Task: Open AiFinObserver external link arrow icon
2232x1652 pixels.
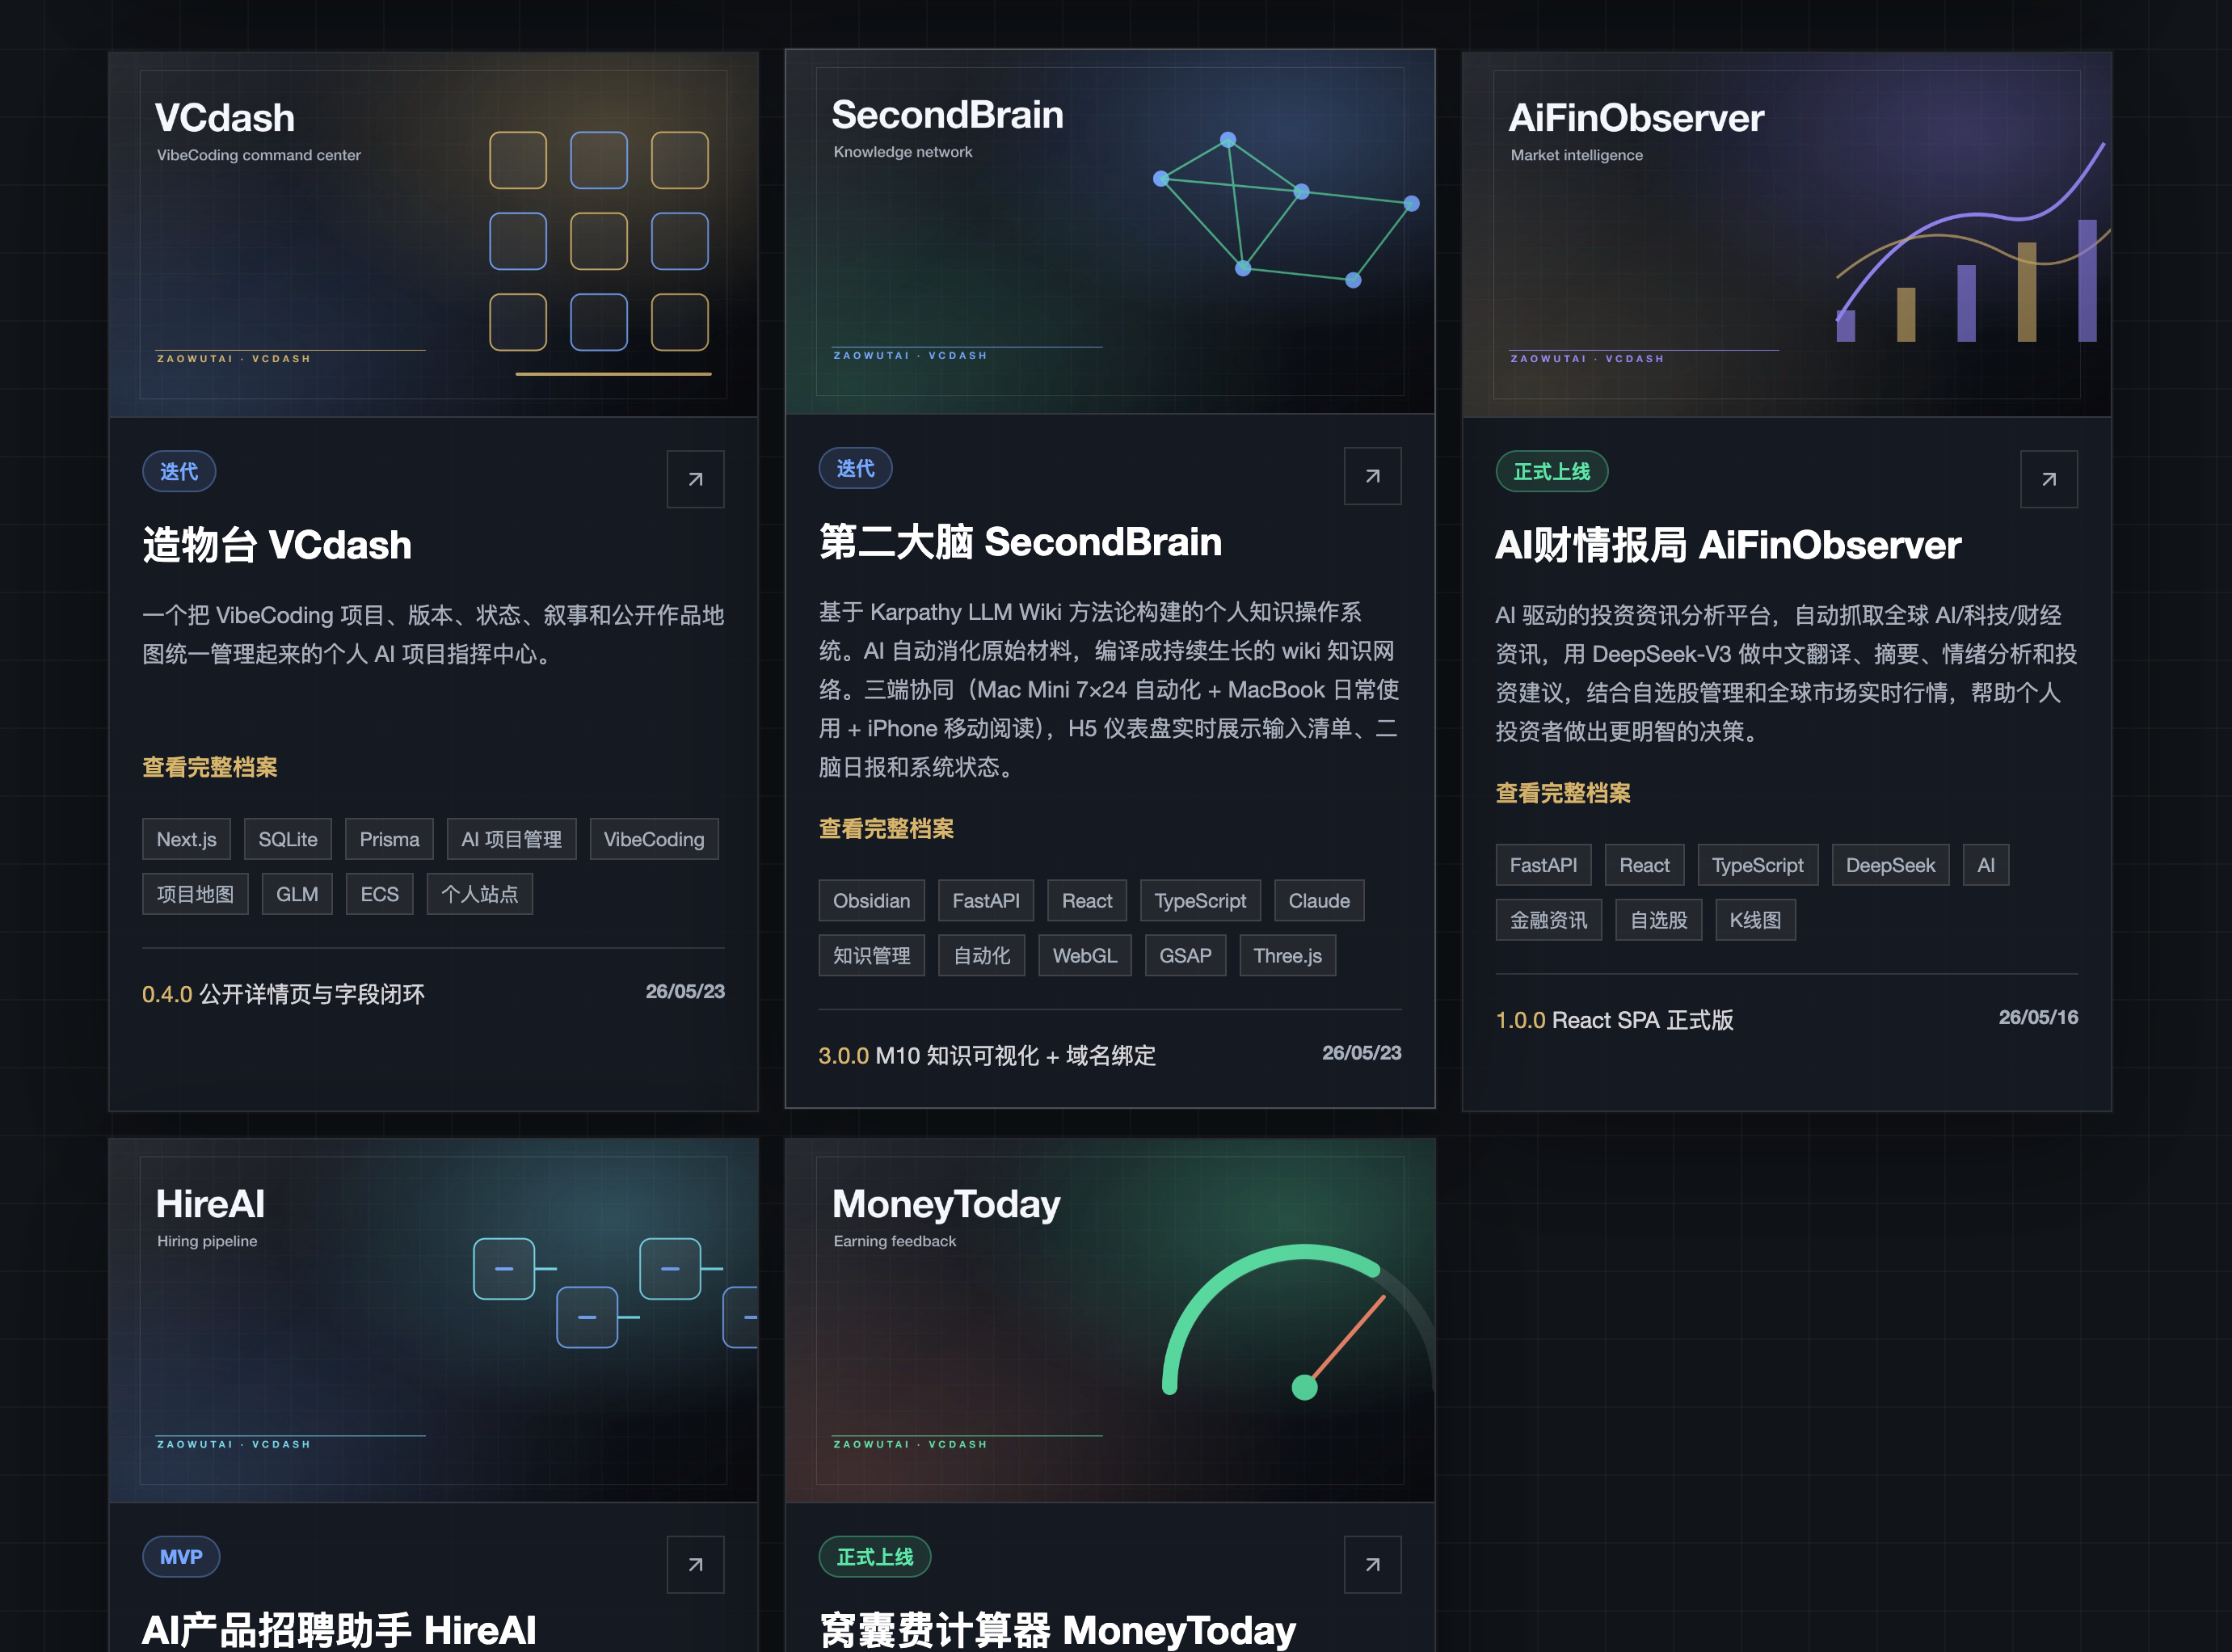Action: [2048, 479]
